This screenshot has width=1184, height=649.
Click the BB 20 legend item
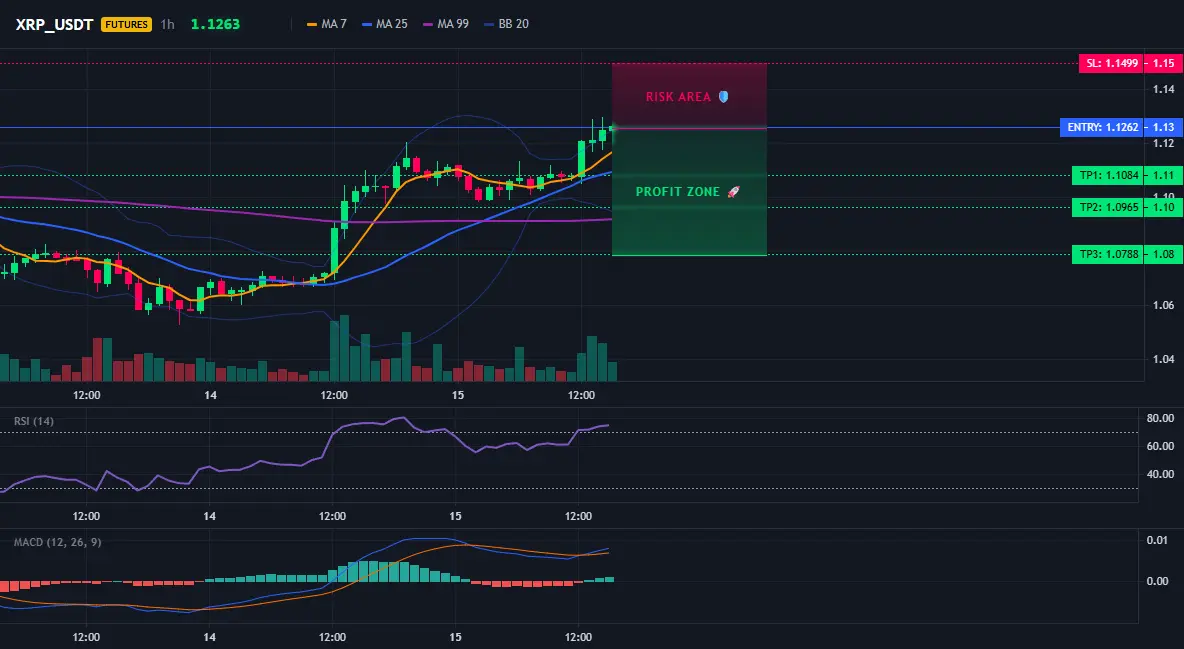coord(507,24)
